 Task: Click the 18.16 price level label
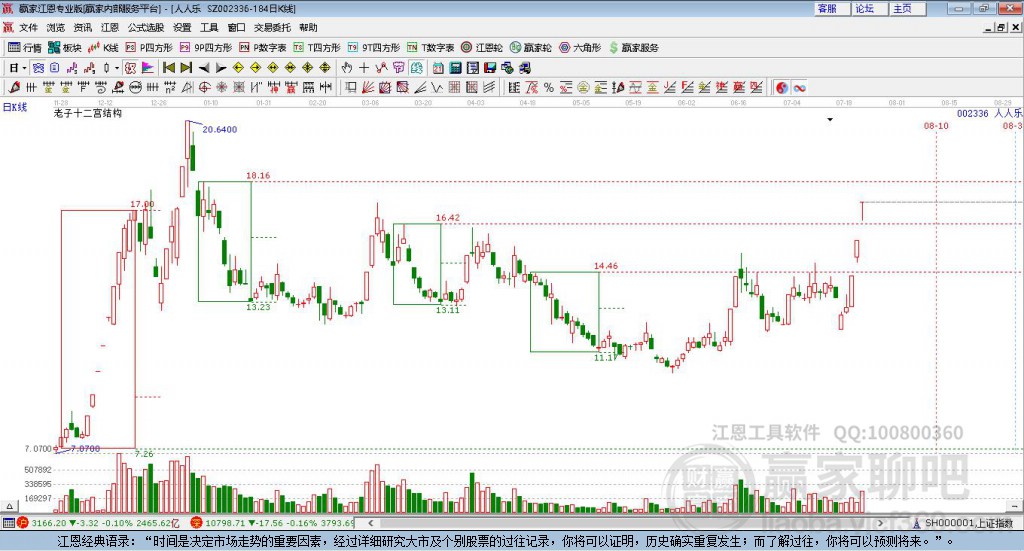(x=258, y=175)
